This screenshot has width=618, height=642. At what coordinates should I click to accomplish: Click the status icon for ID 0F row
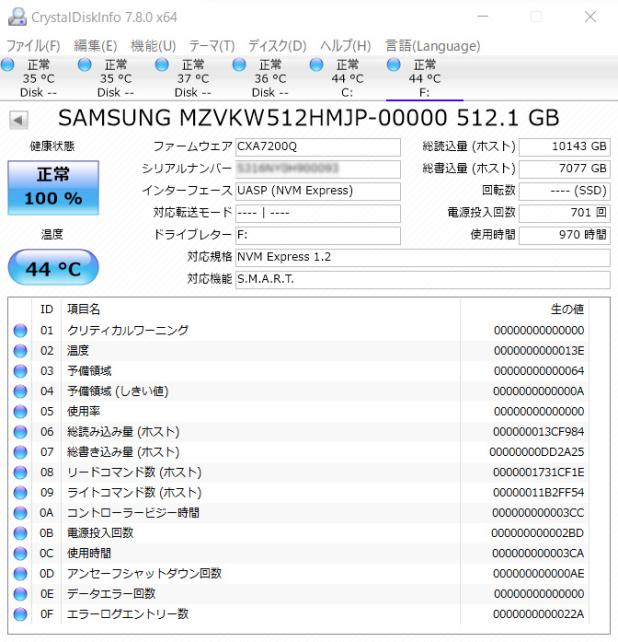coord(20,614)
